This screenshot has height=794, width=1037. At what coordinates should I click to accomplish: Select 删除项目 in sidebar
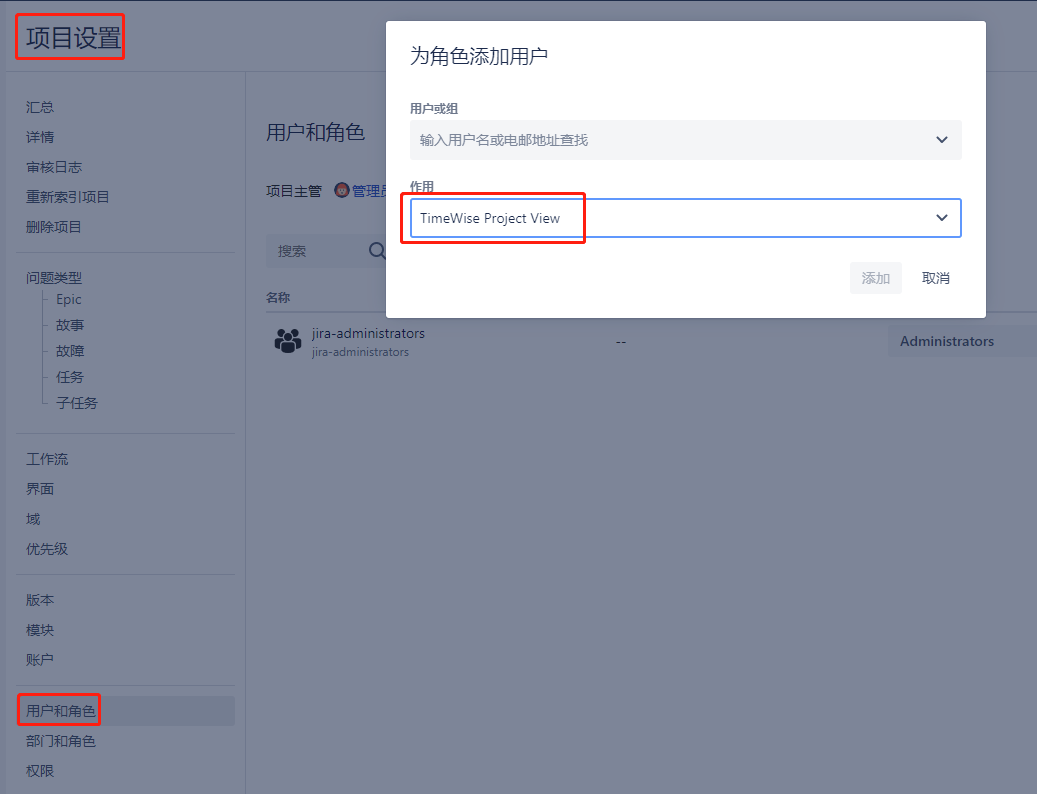point(54,227)
